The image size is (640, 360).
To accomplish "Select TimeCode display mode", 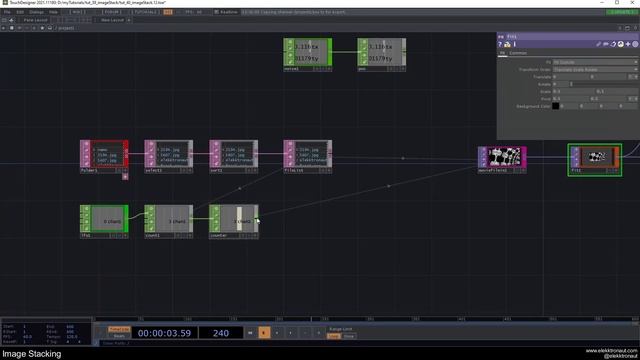I will 119,329.
